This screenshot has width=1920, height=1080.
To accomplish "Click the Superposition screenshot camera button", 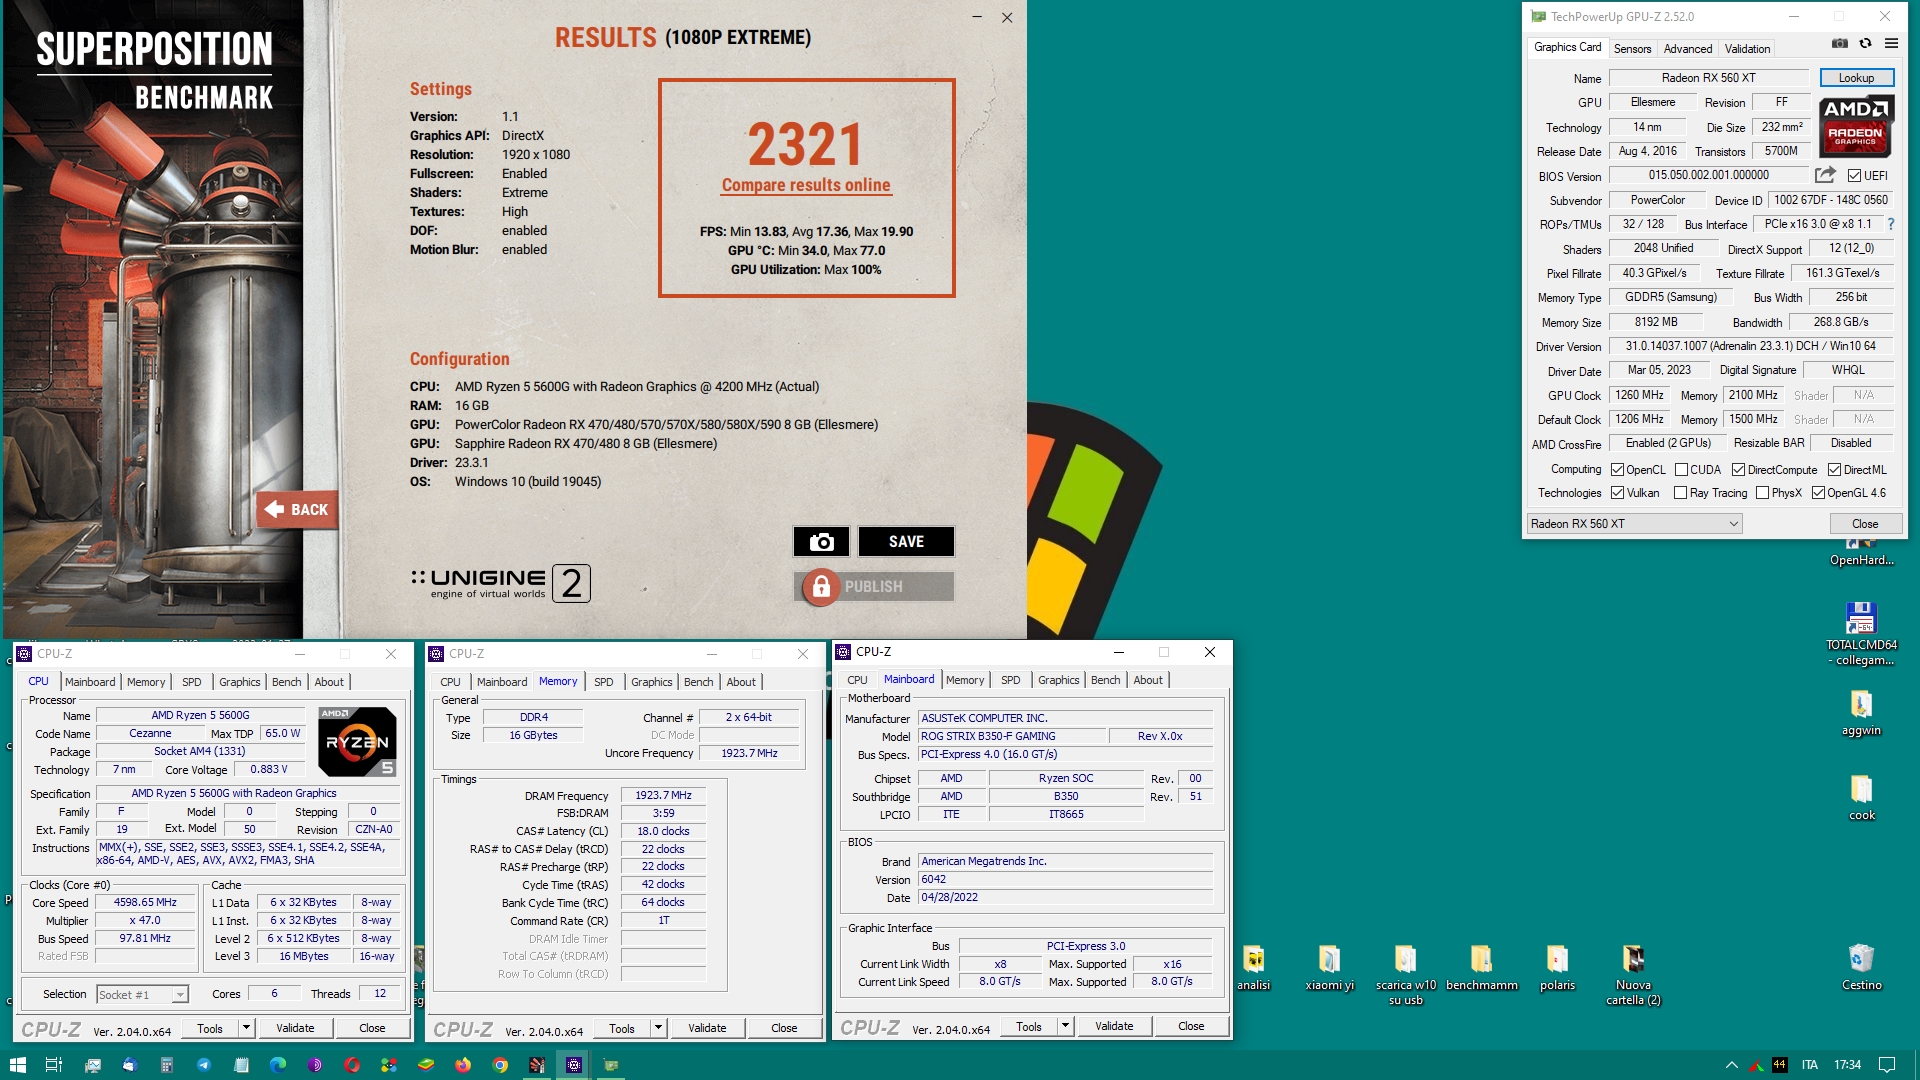I will (821, 541).
